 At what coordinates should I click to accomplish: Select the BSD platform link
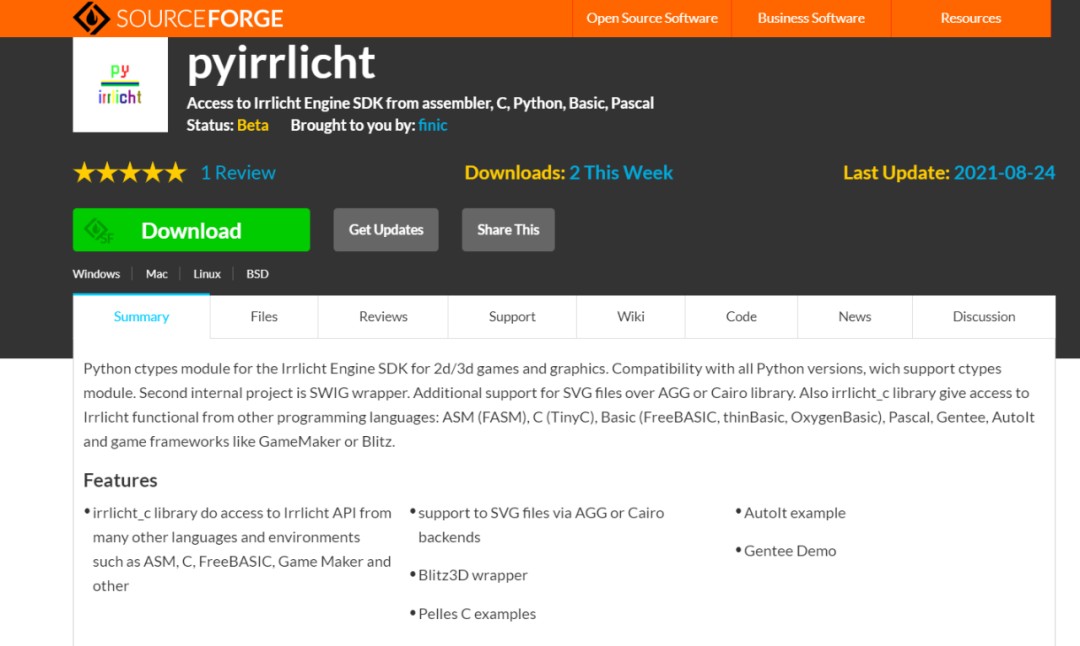[x=258, y=274]
